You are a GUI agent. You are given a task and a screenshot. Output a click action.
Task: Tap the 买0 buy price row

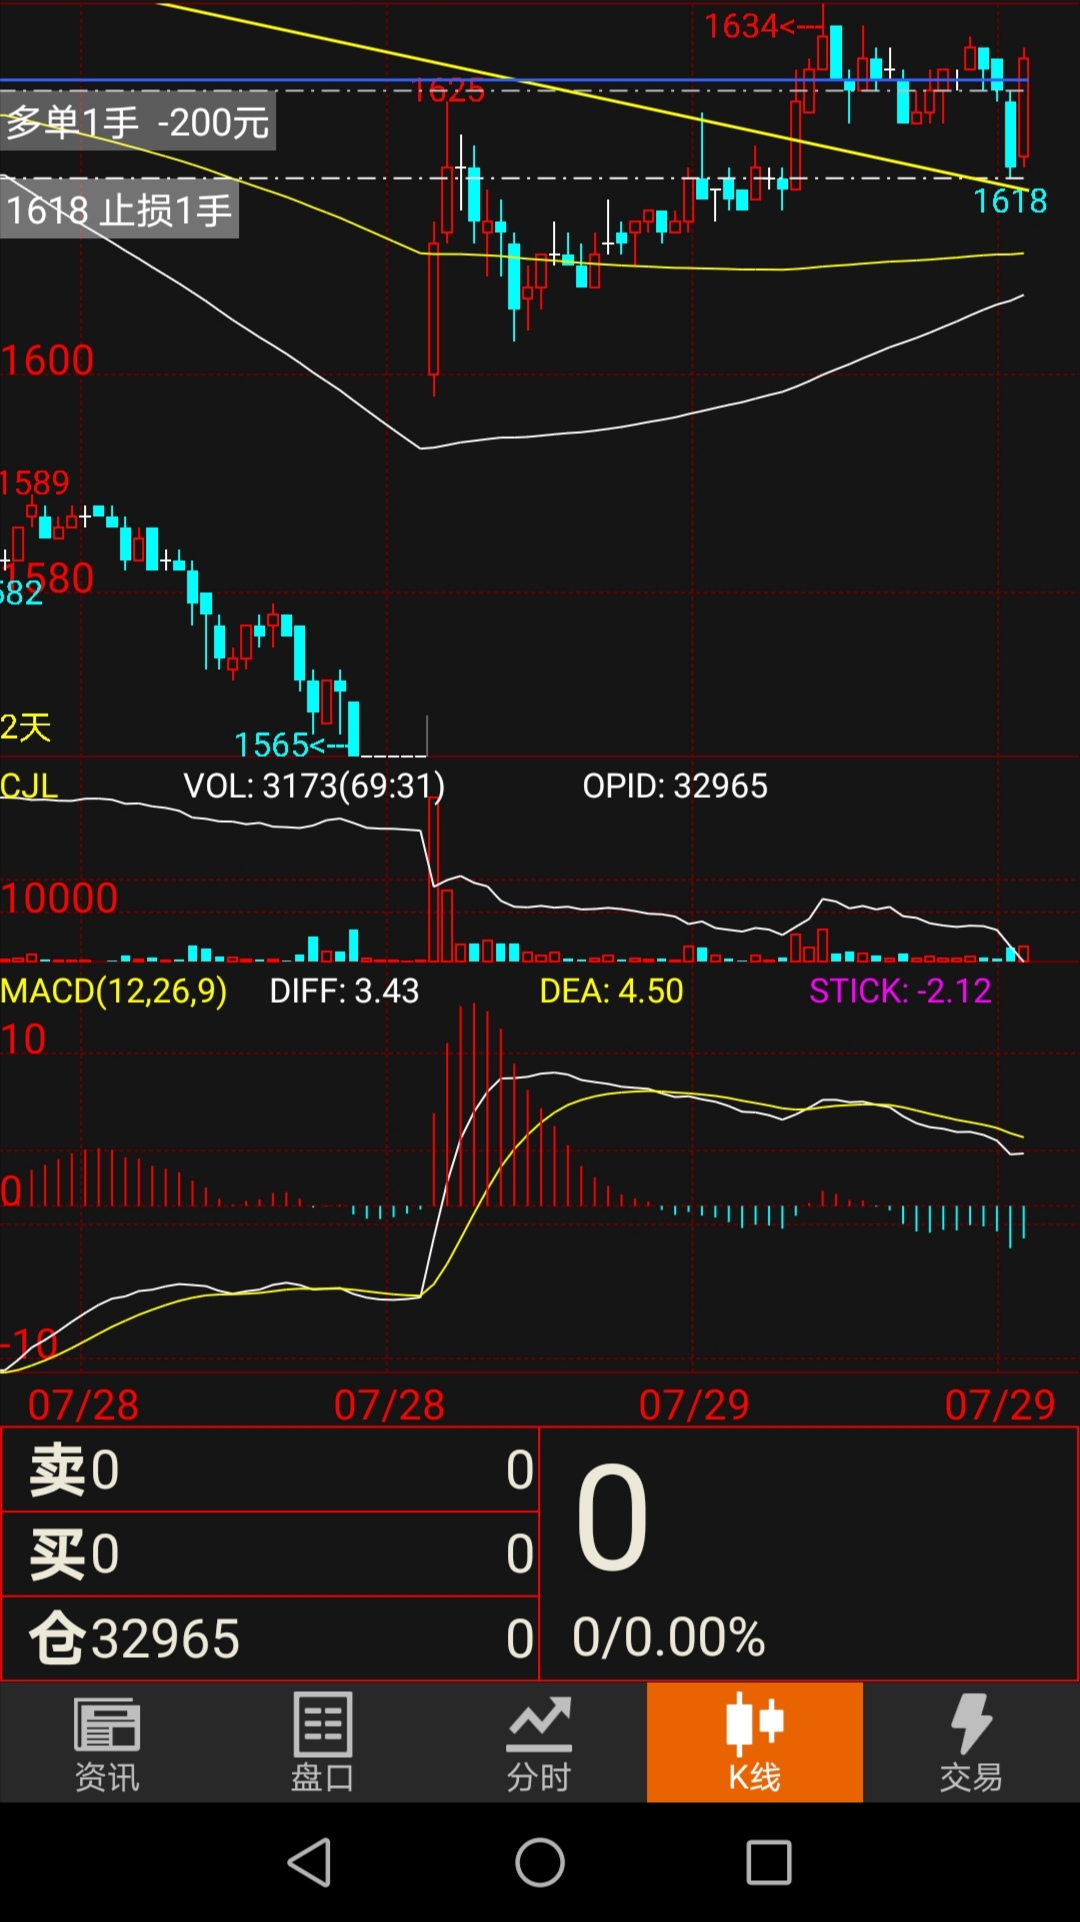(x=270, y=1553)
